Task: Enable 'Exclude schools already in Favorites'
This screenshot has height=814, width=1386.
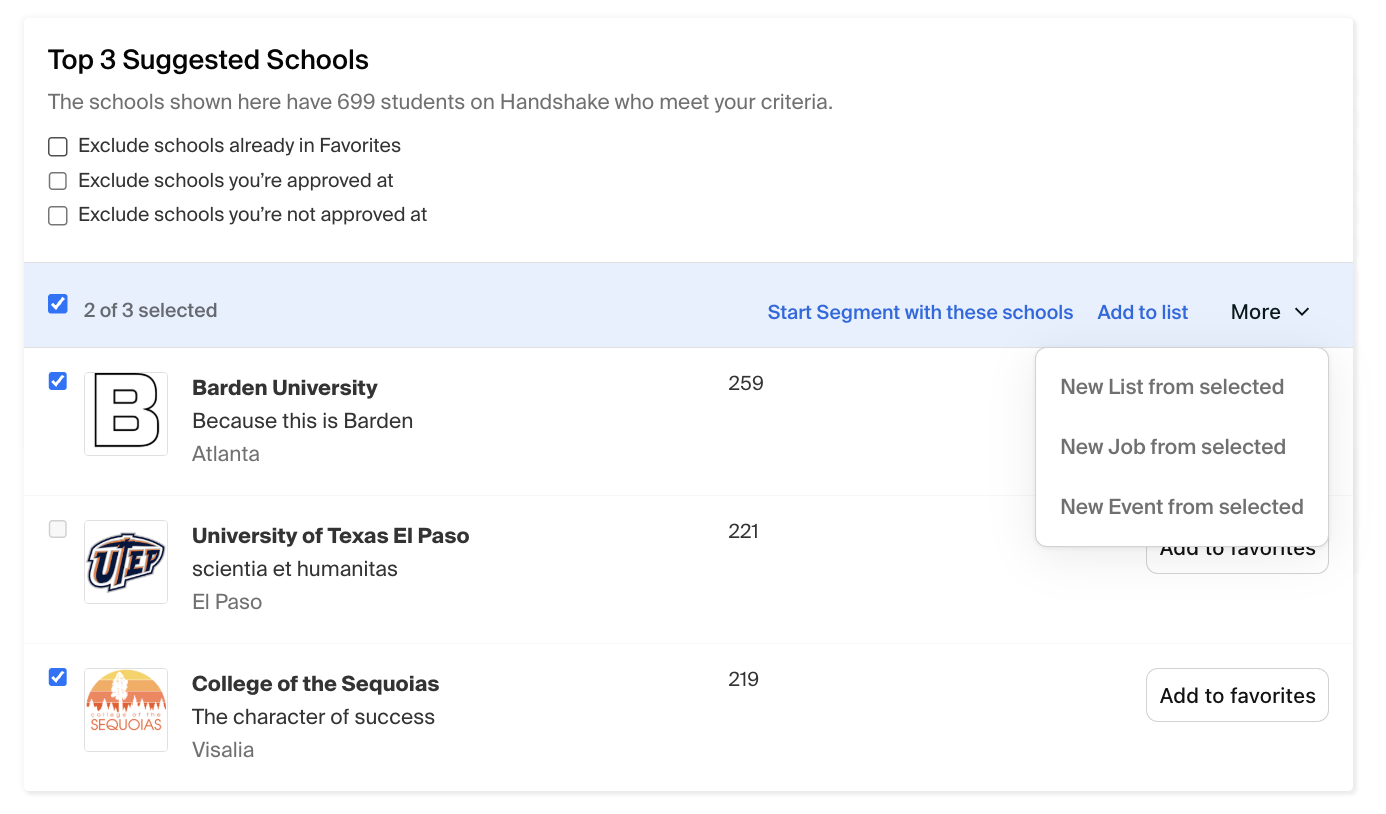Action: [57, 146]
